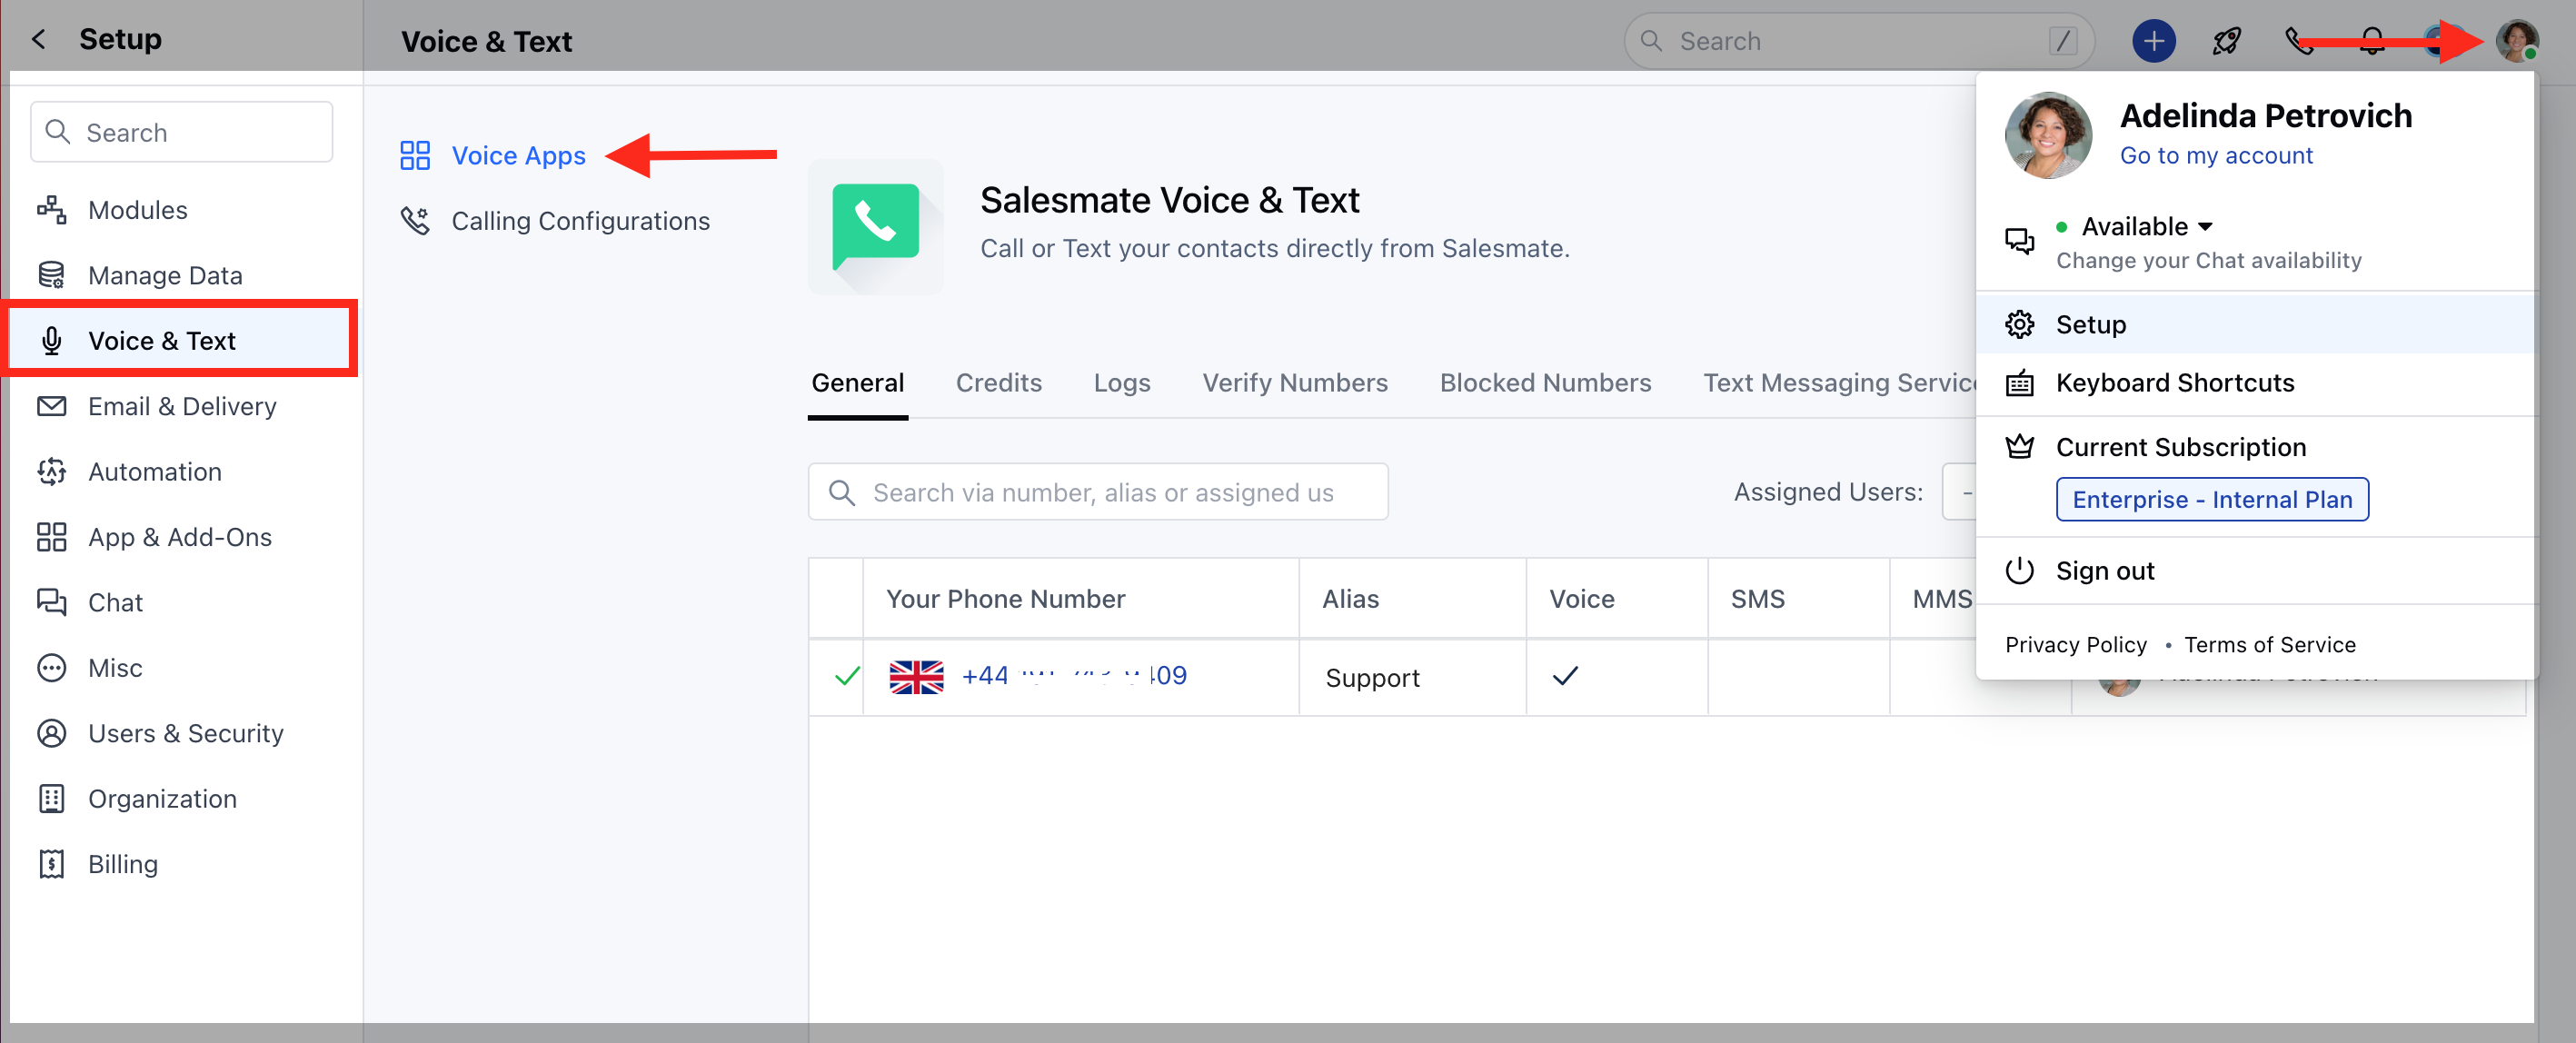Click the Enterprise - Internal Plan badge
2576x1043 pixels.
click(2211, 500)
